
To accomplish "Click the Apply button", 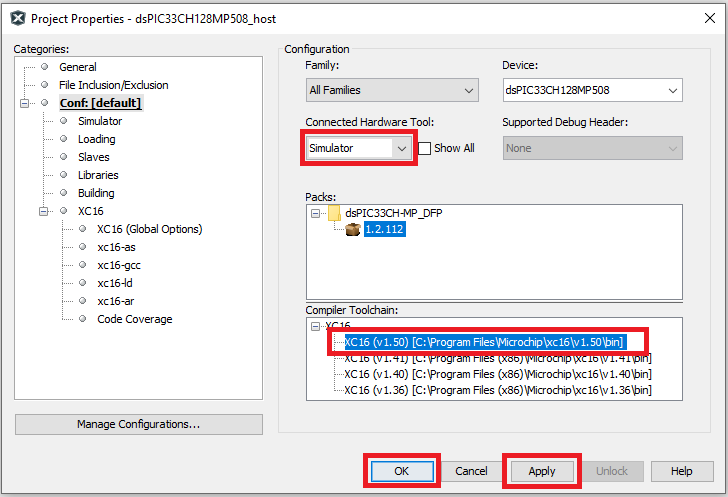I will pyautogui.click(x=542, y=471).
